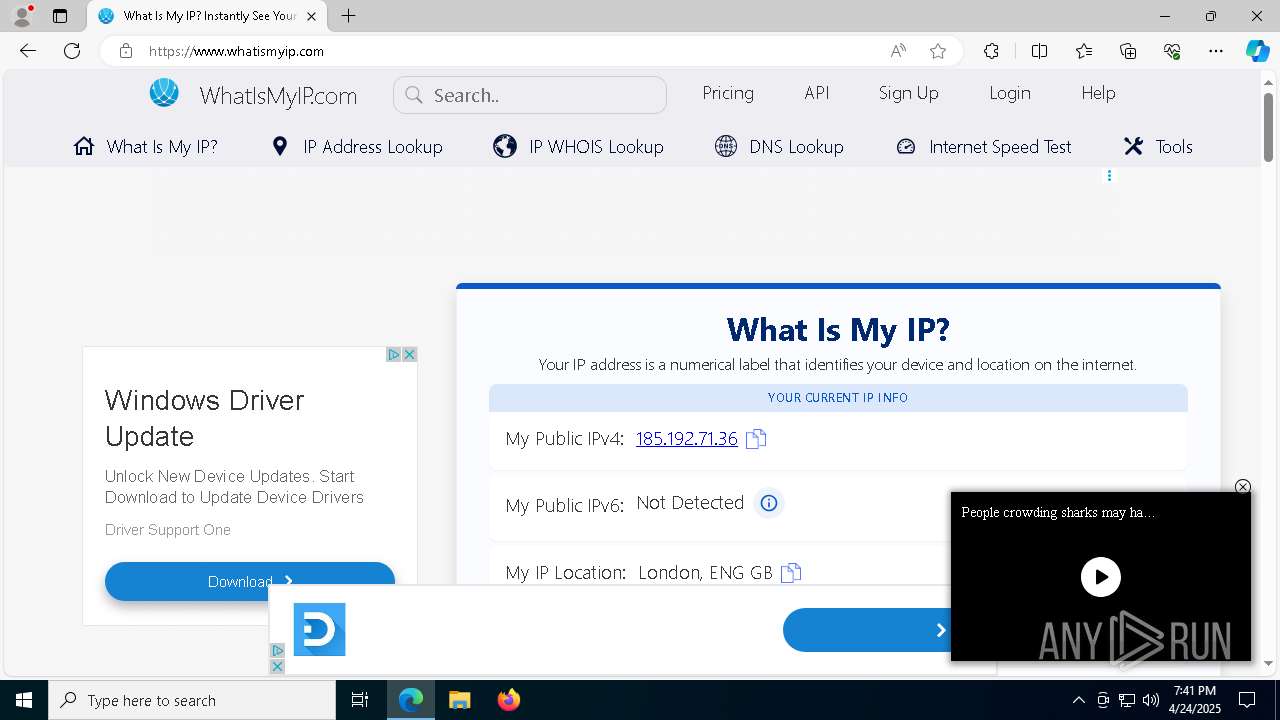Click the Download button in driver ad
1280x720 pixels.
pyautogui.click(x=250, y=581)
